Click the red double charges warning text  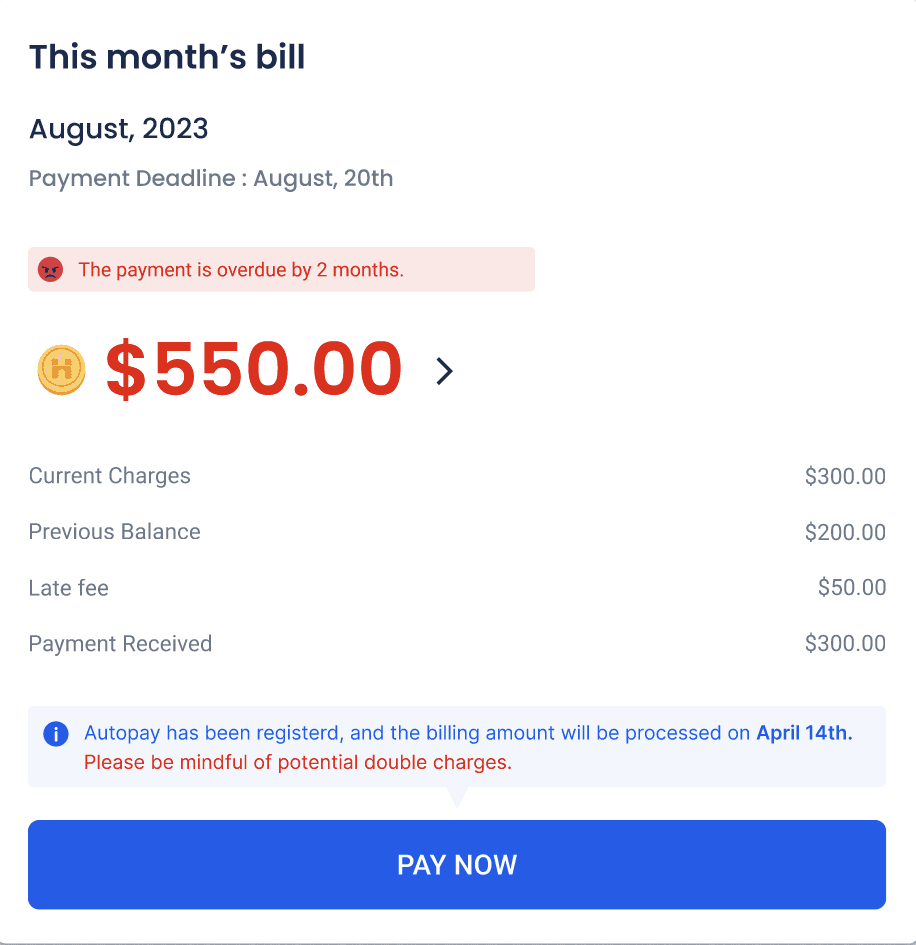[x=298, y=762]
